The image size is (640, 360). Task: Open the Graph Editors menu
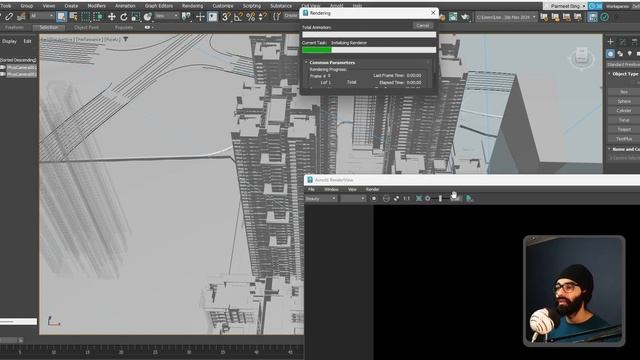(x=159, y=6)
